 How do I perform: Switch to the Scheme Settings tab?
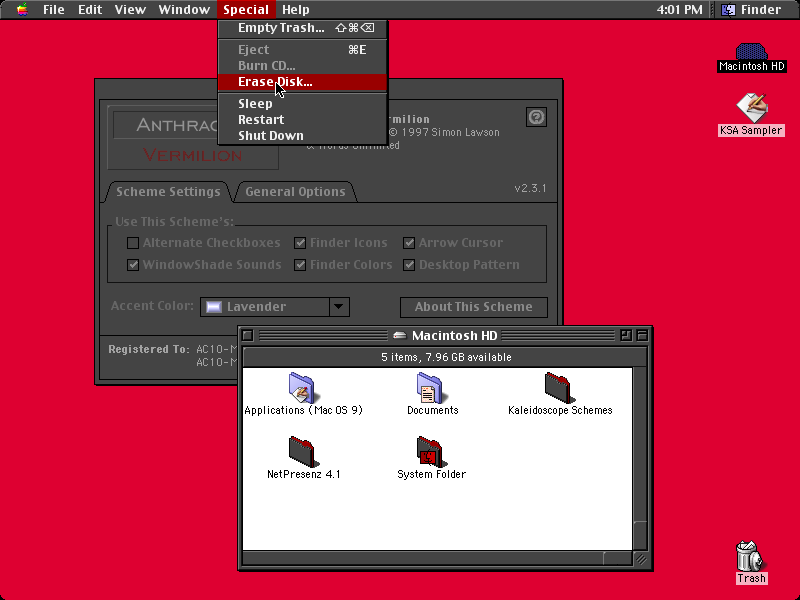point(168,192)
